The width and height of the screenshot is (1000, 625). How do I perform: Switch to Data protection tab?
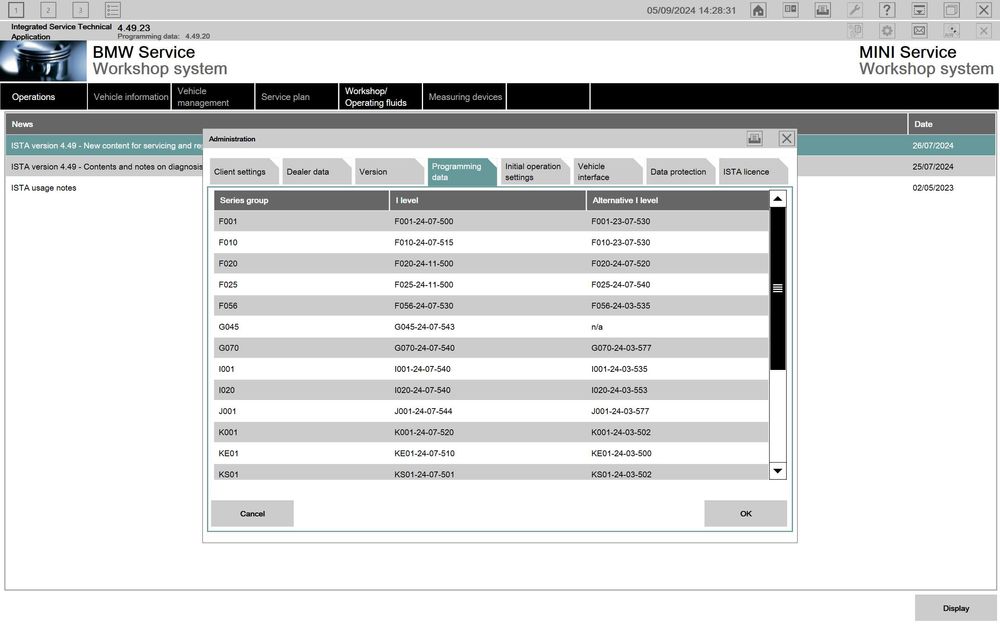point(680,172)
